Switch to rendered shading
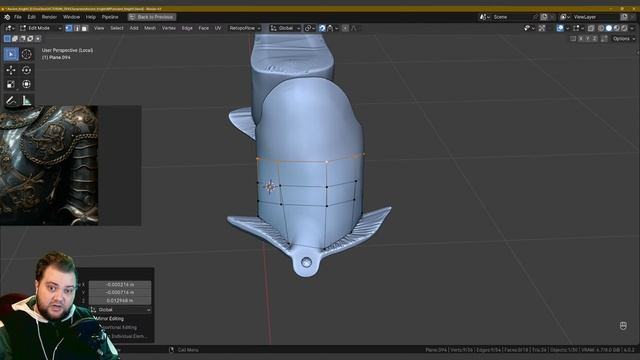640x360 pixels. 624,28
